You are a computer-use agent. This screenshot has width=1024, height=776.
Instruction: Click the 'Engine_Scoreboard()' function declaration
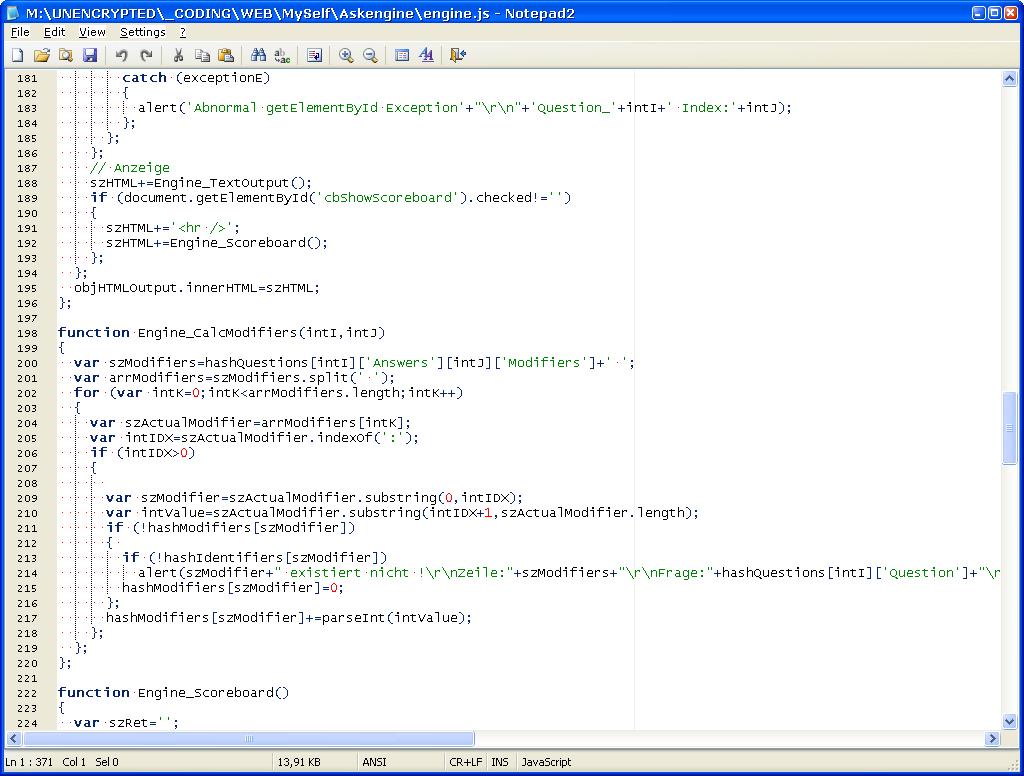pyautogui.click(x=213, y=692)
